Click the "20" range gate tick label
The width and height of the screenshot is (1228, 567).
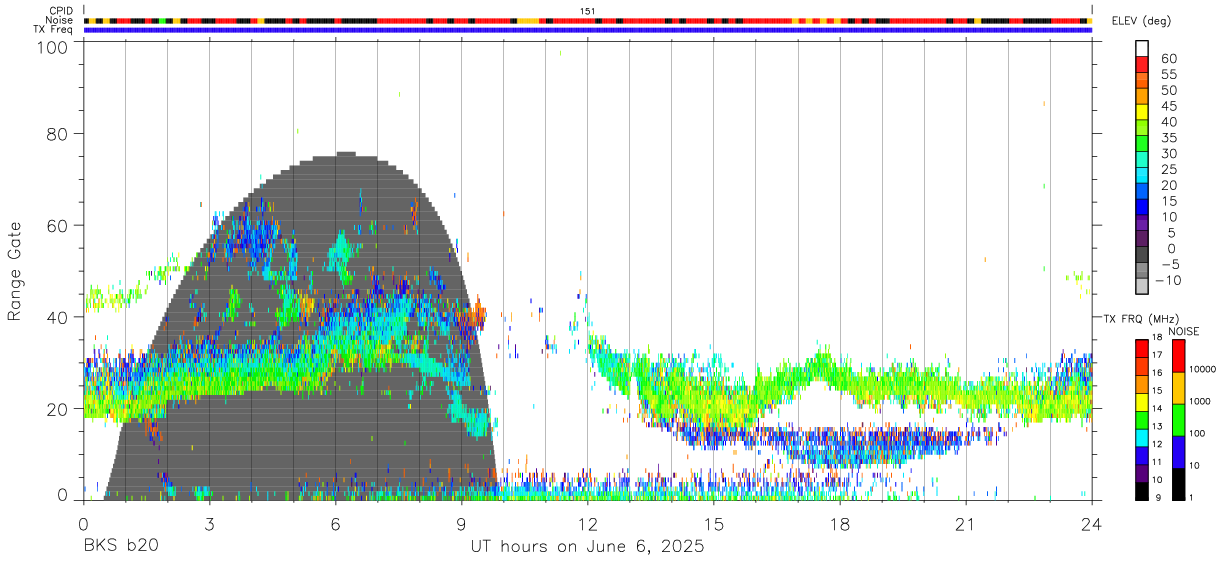[x=57, y=409]
